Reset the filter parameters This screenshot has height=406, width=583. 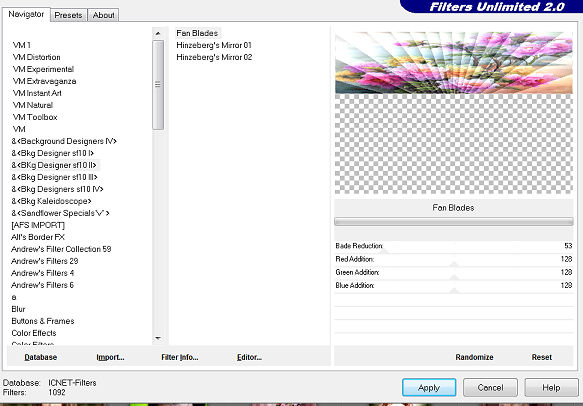542,357
